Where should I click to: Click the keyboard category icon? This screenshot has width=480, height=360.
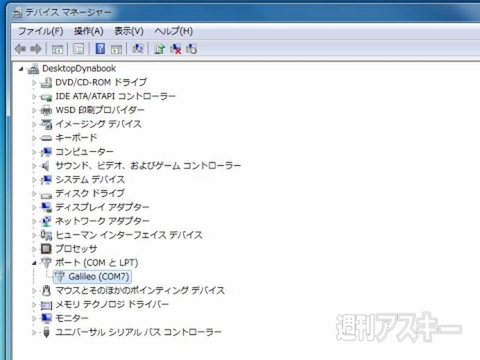46,138
